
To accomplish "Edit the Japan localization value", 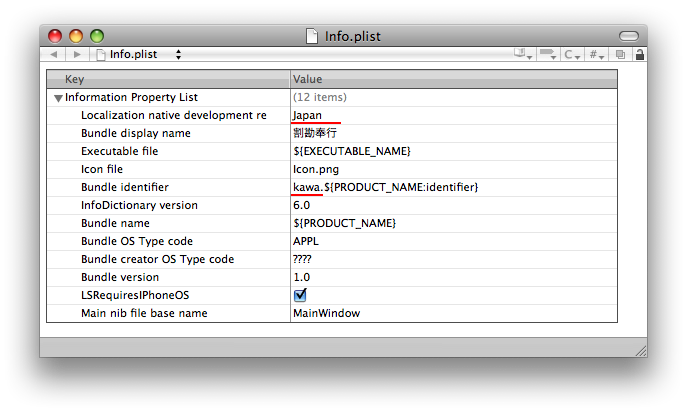I will coord(307,115).
